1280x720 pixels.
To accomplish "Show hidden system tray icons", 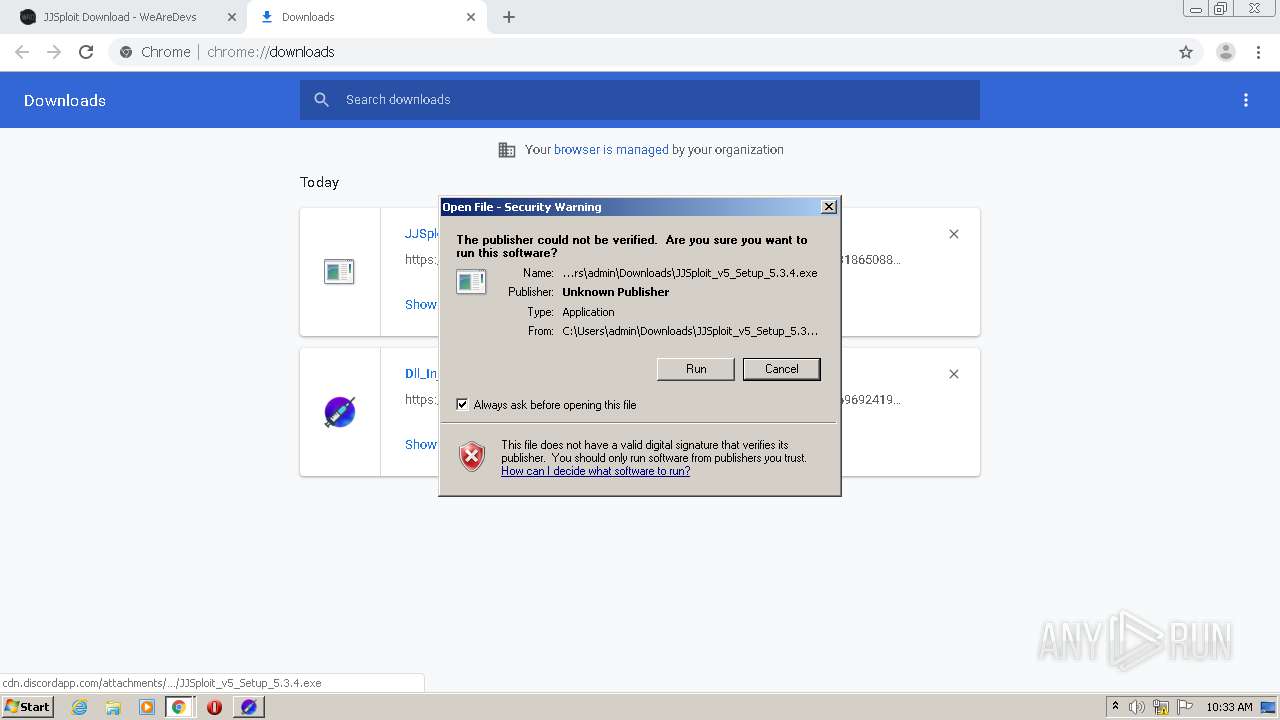I will 1115,707.
